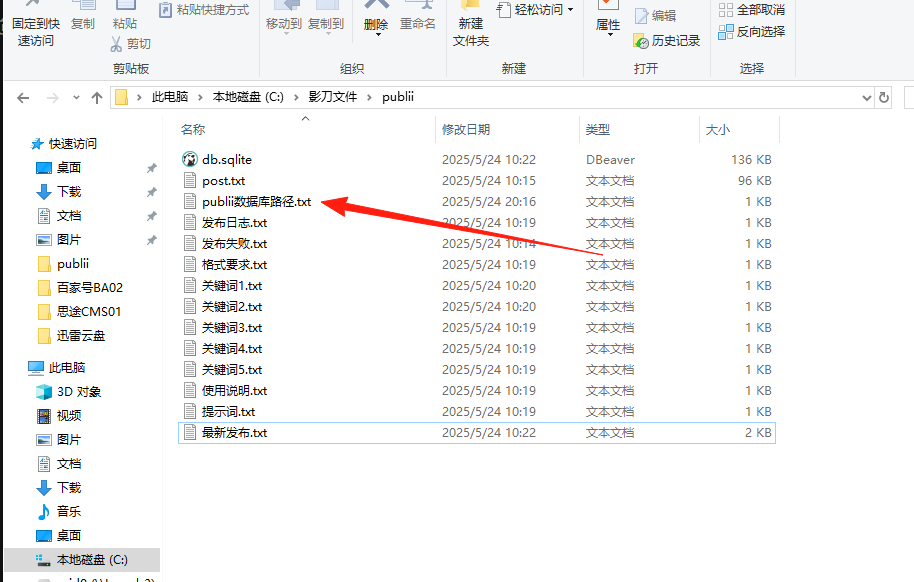
Task: Open the address bar history dropdown
Action: coord(867,97)
